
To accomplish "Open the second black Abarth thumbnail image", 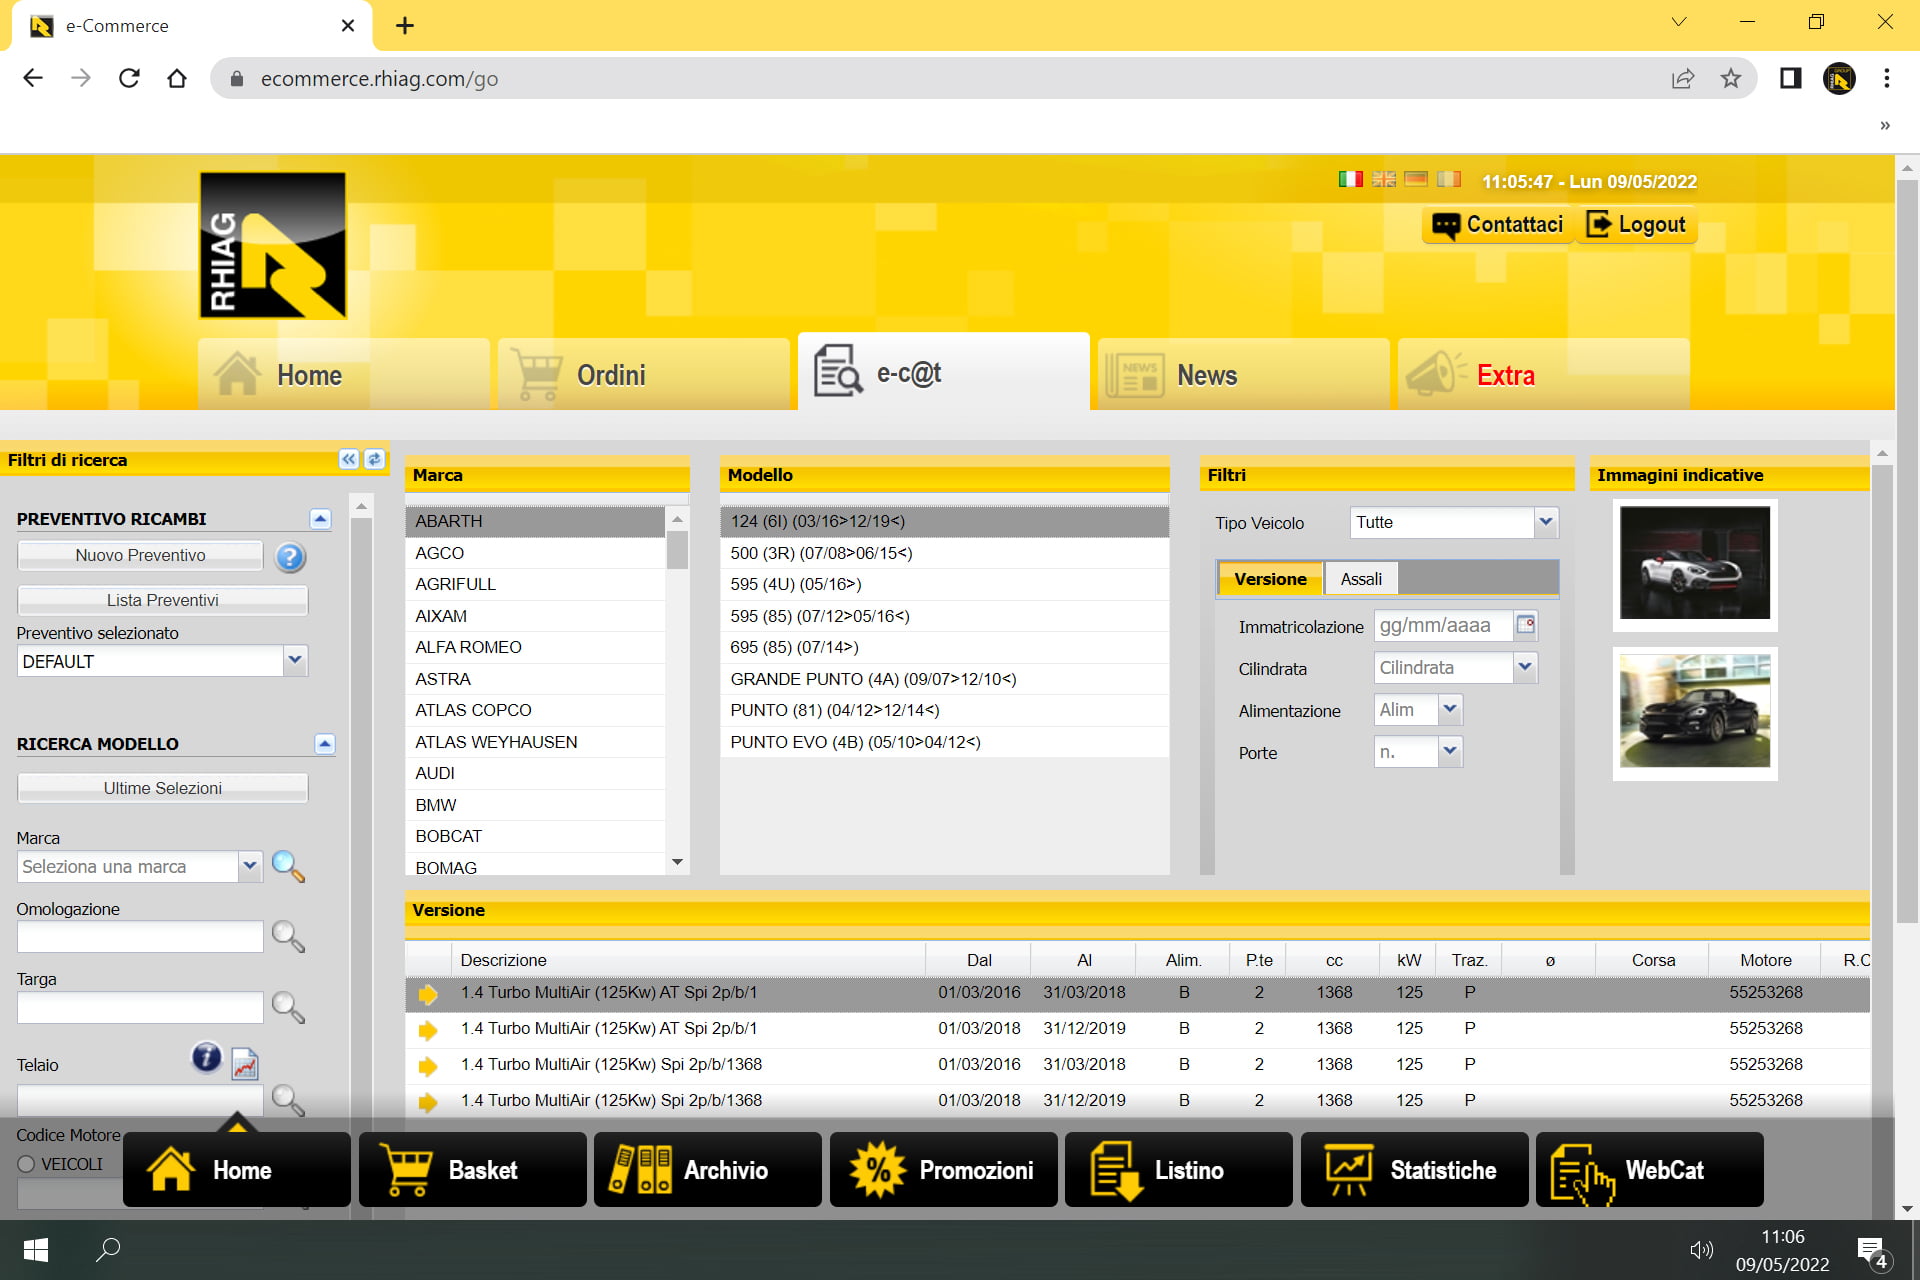I will (1695, 712).
